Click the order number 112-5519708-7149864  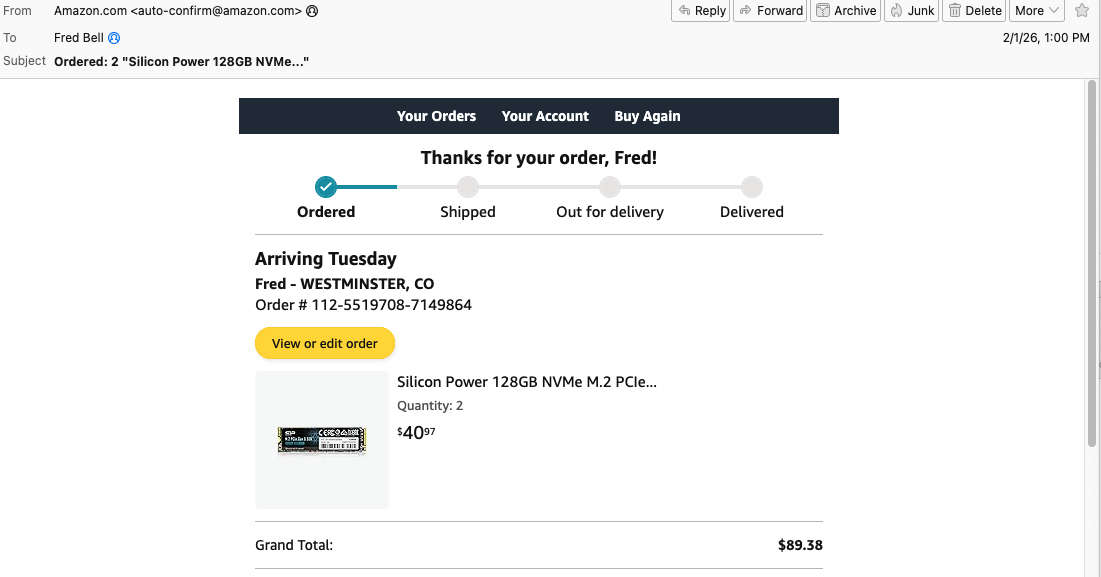coord(391,305)
